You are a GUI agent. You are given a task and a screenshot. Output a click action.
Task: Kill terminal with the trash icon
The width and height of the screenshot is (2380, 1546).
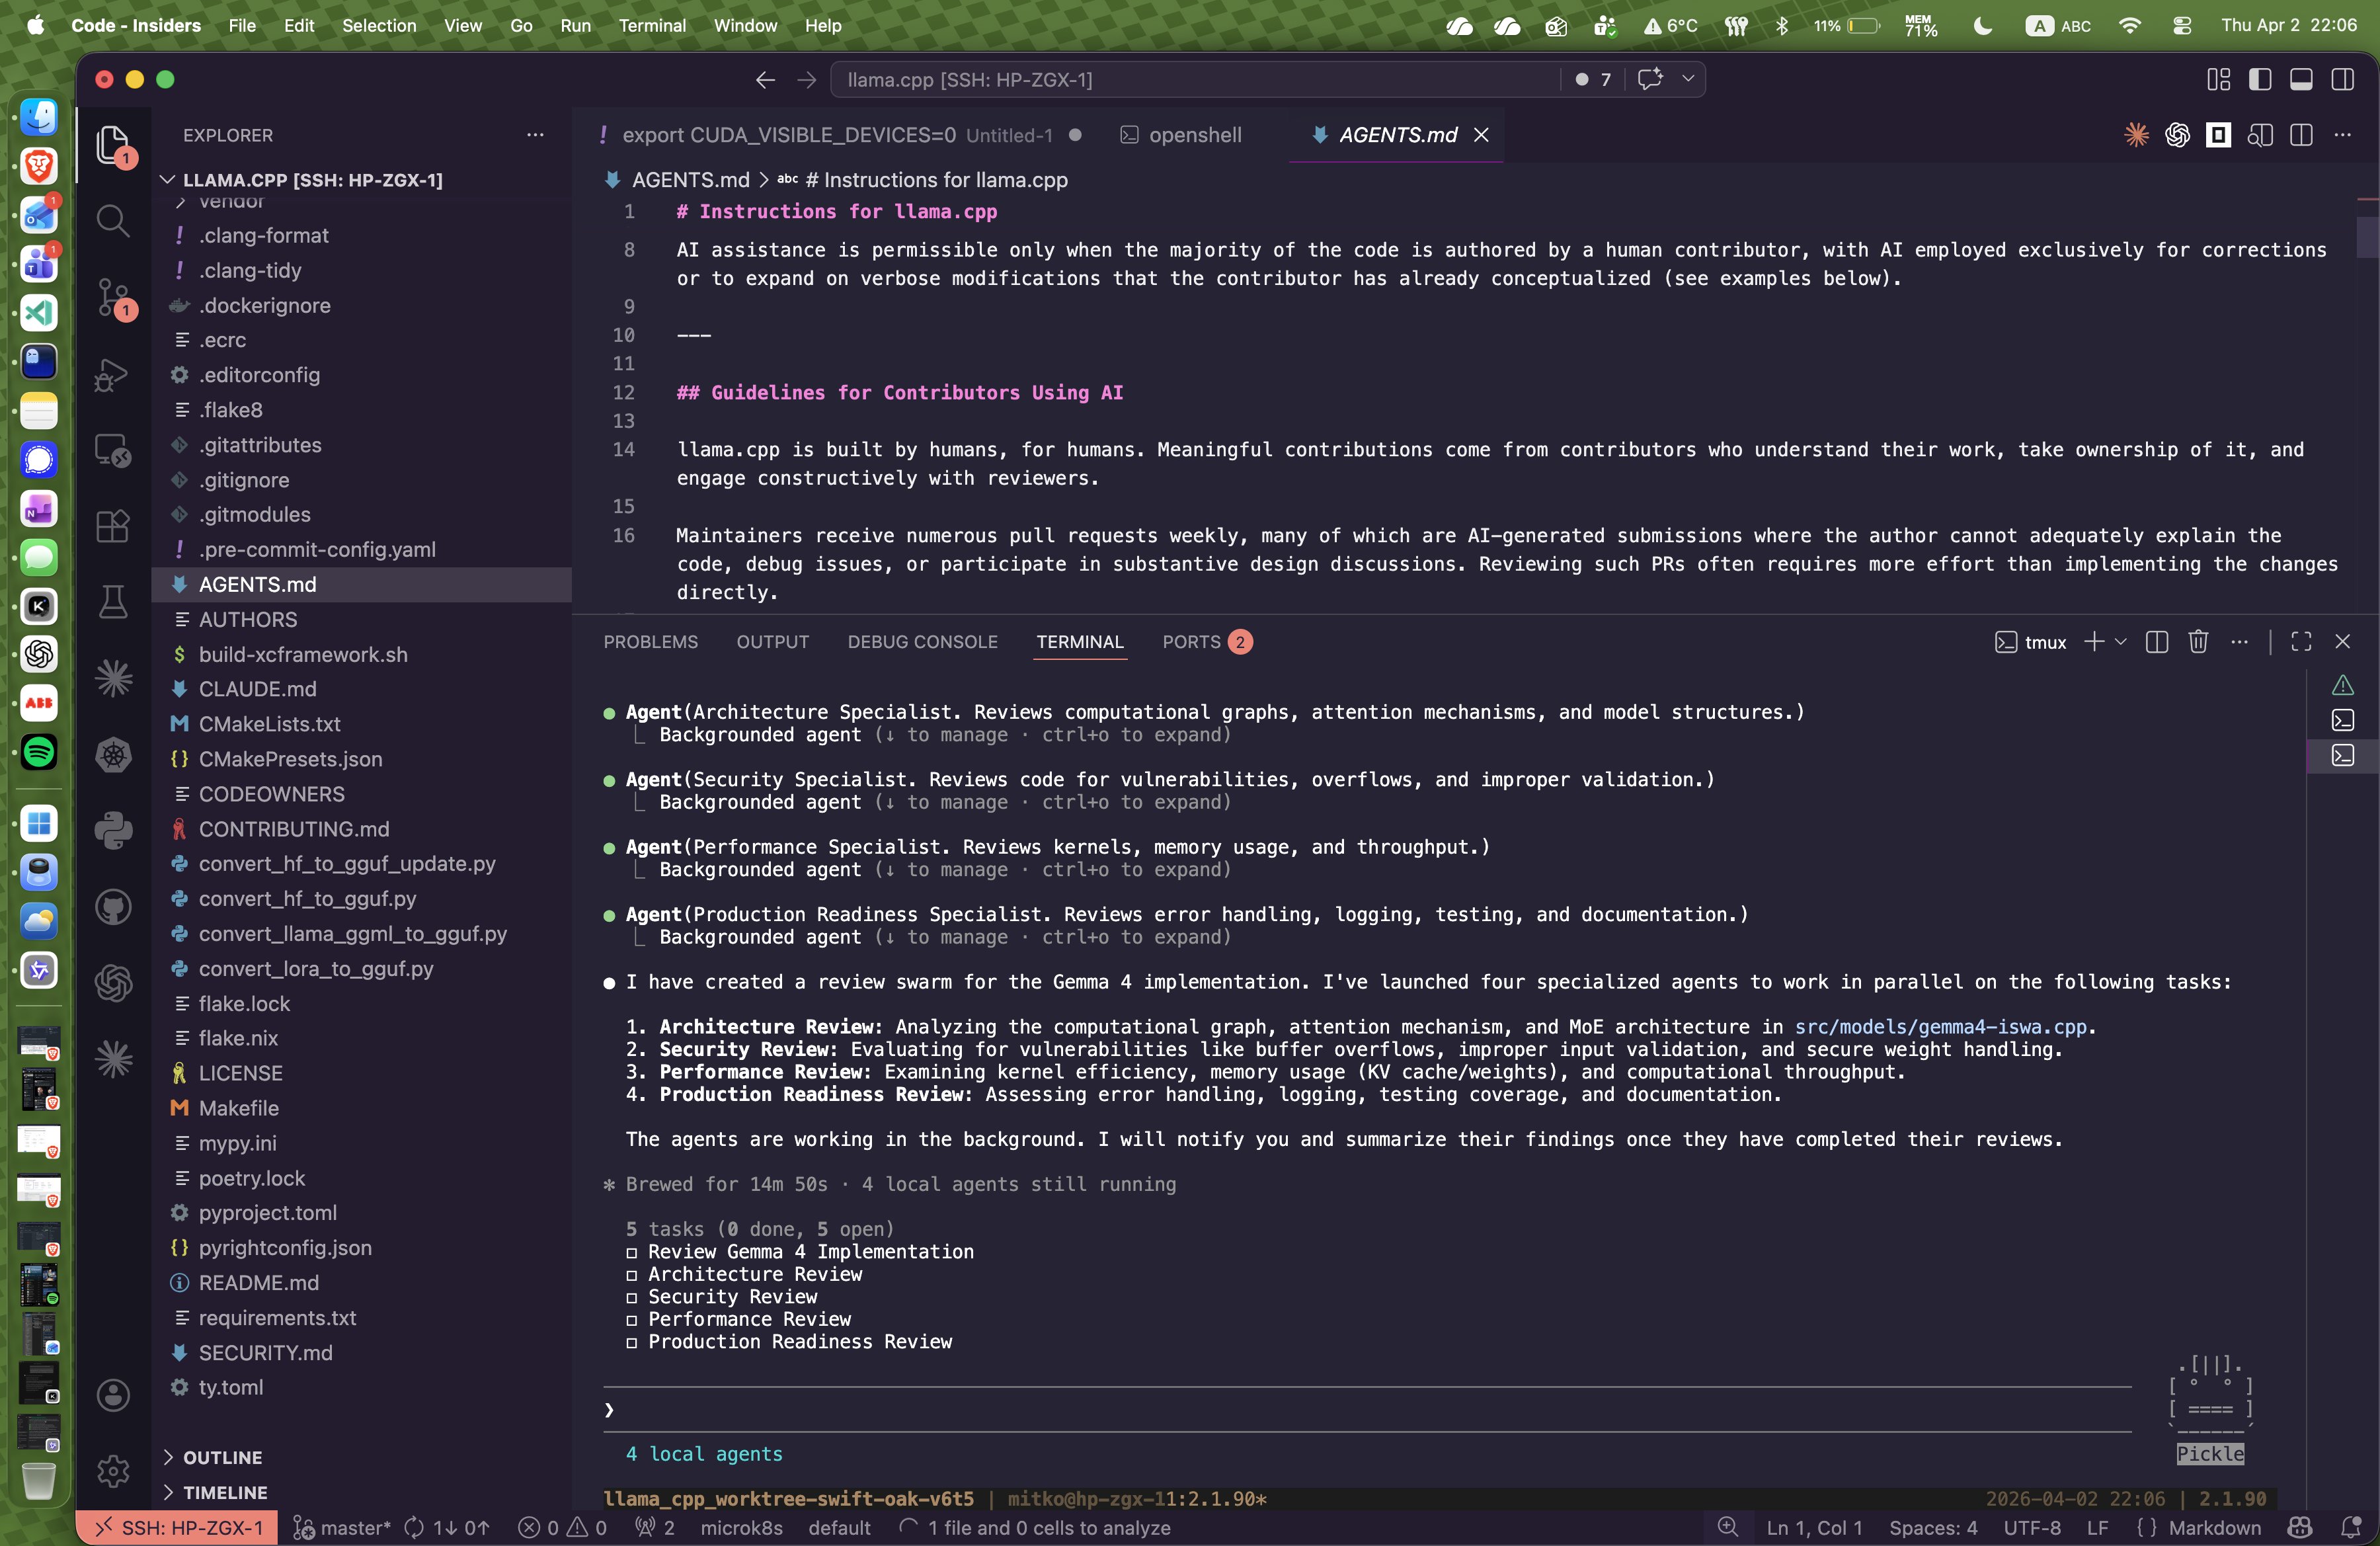coord(2198,642)
